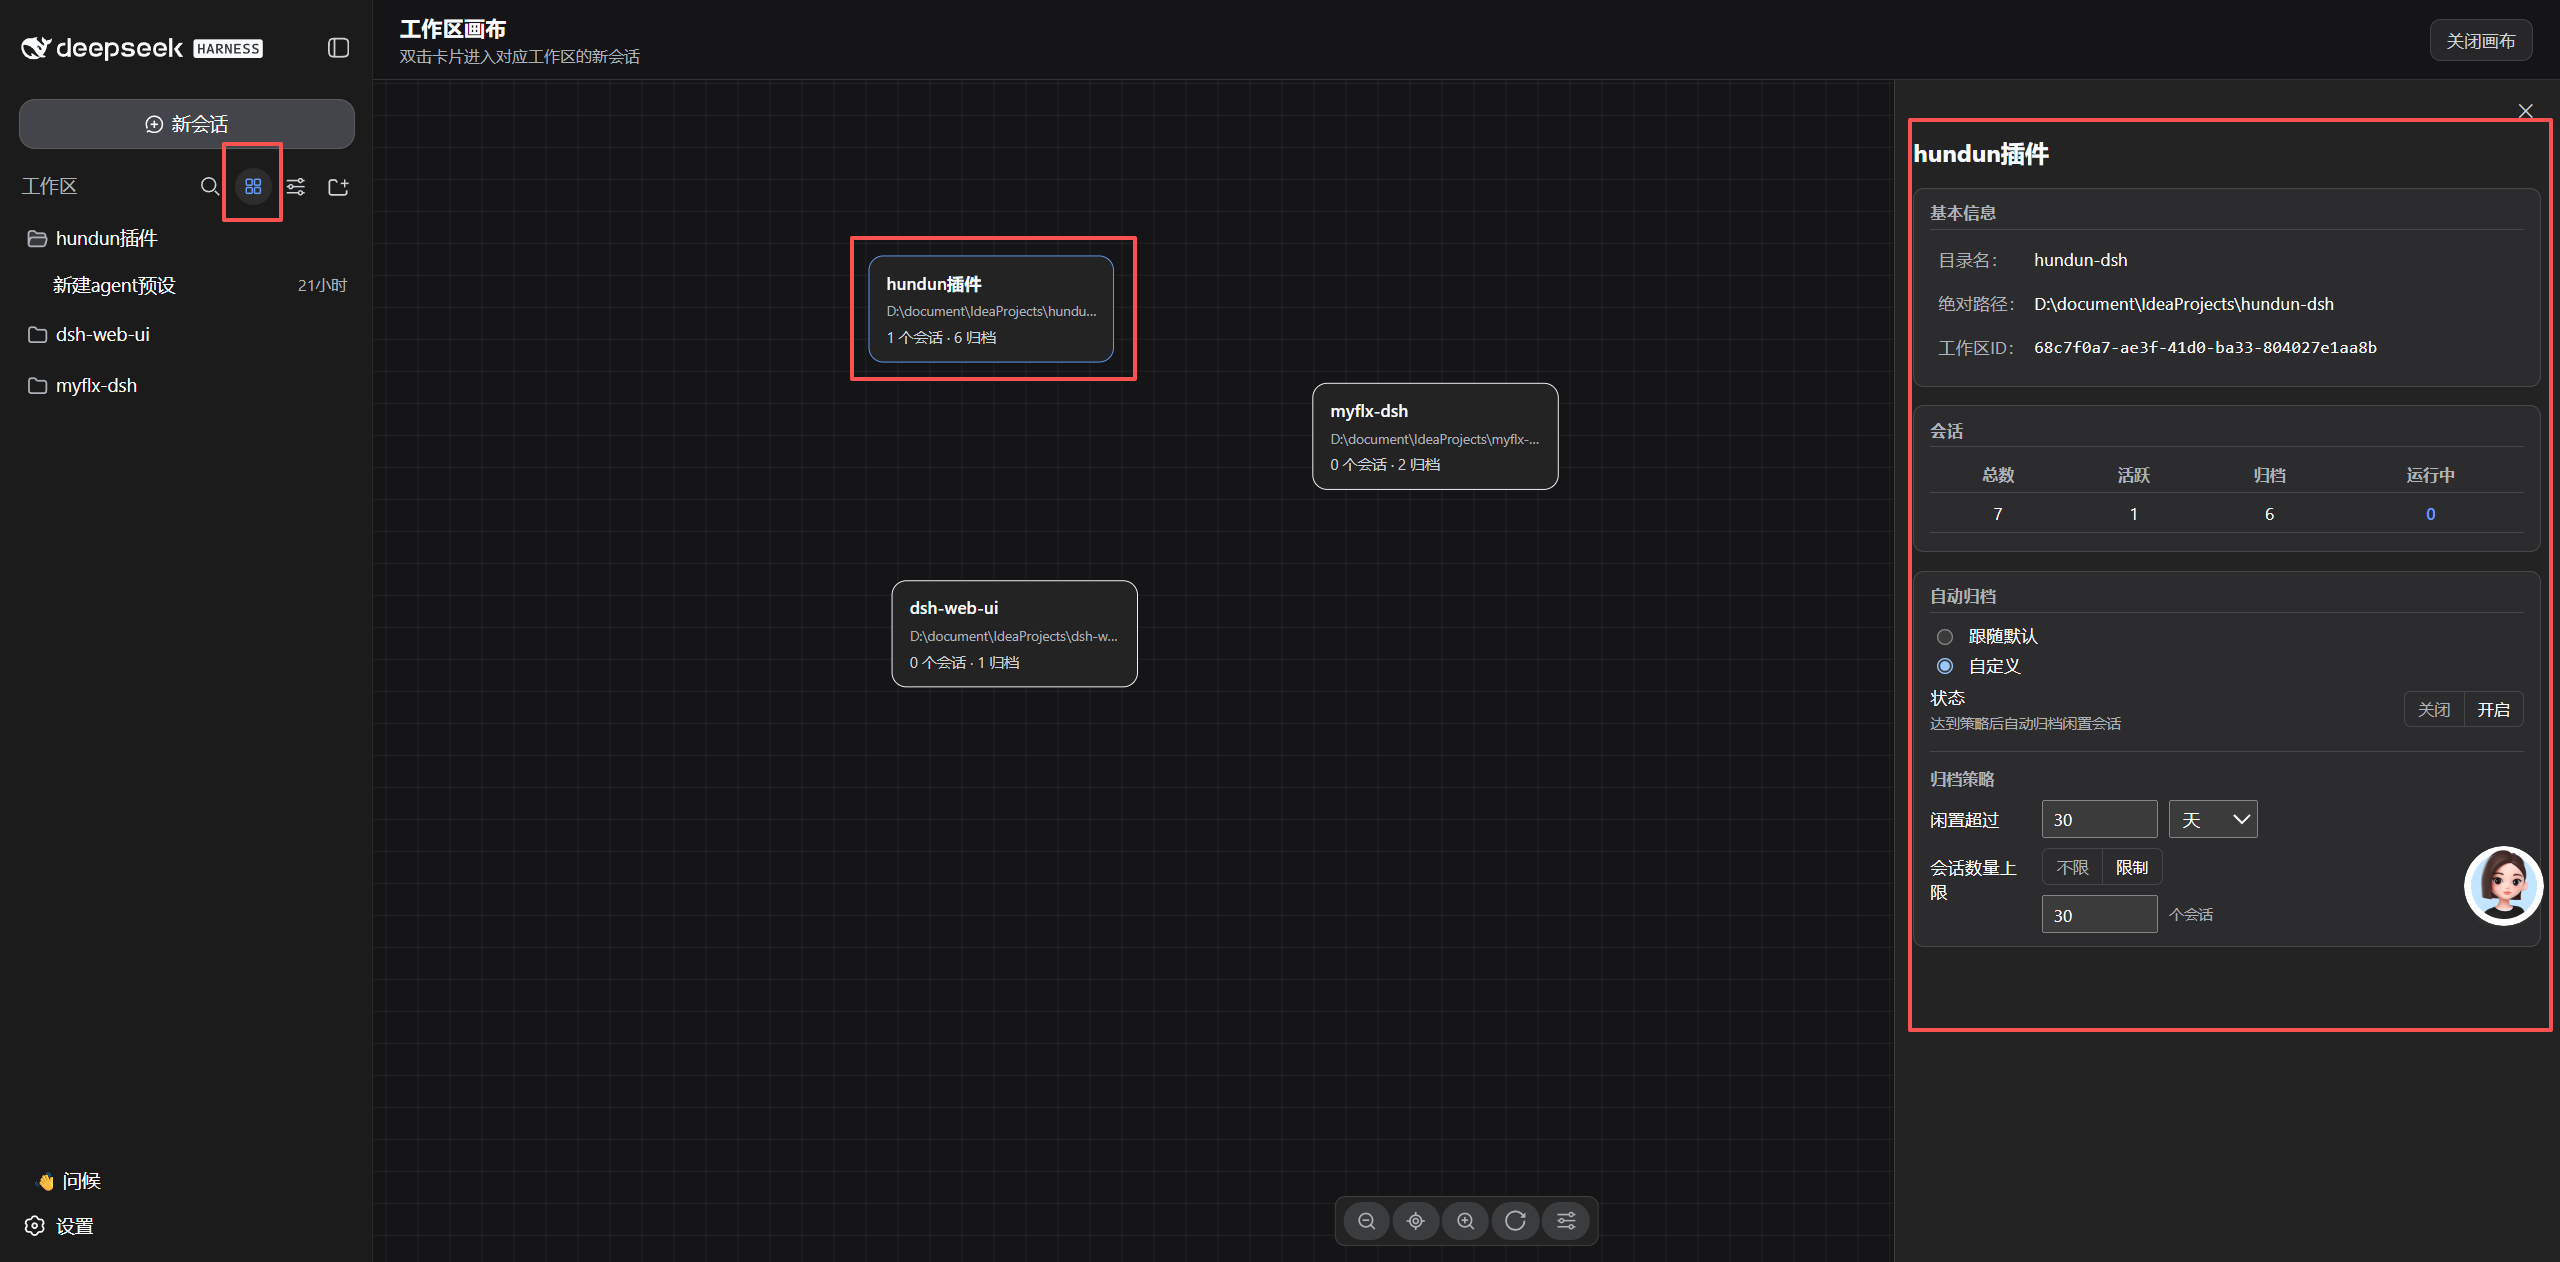The image size is (2560, 1262).
Task: Refresh the canvas layout
Action: click(1515, 1221)
